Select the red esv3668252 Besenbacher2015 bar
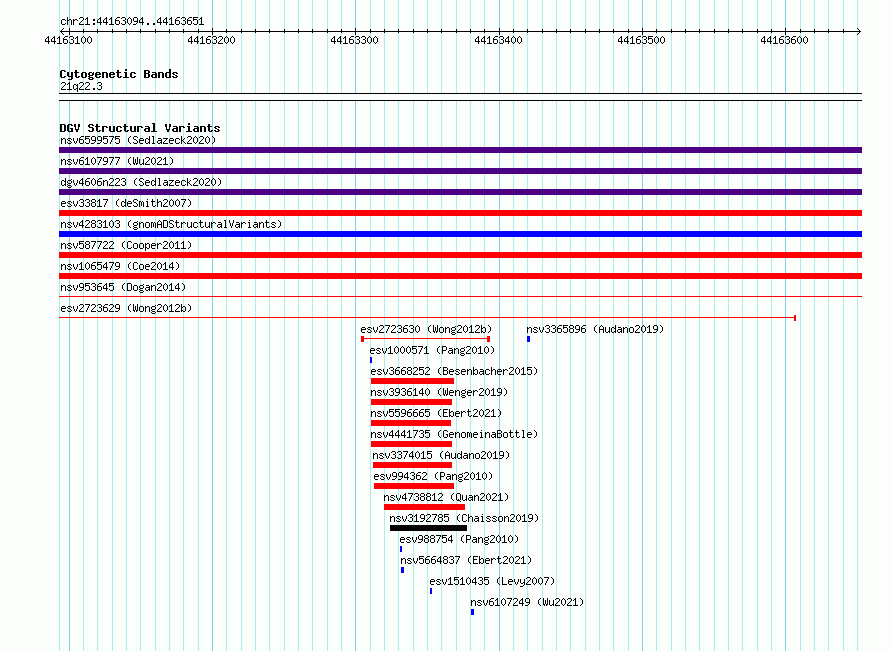The height and width of the screenshot is (651, 890). click(x=412, y=381)
